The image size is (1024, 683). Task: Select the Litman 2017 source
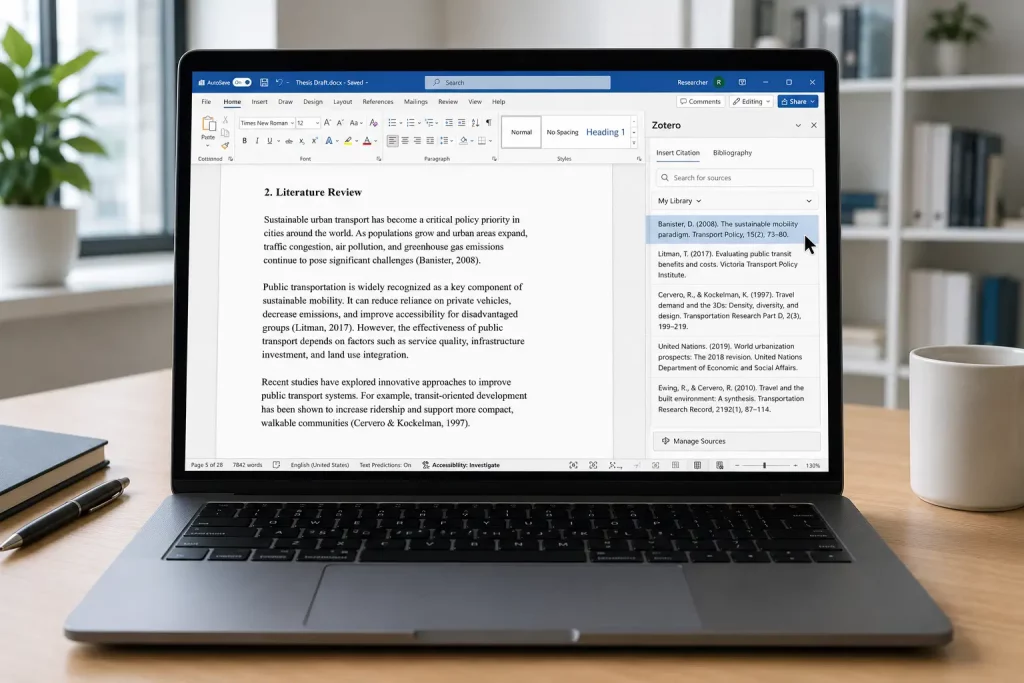coord(733,264)
